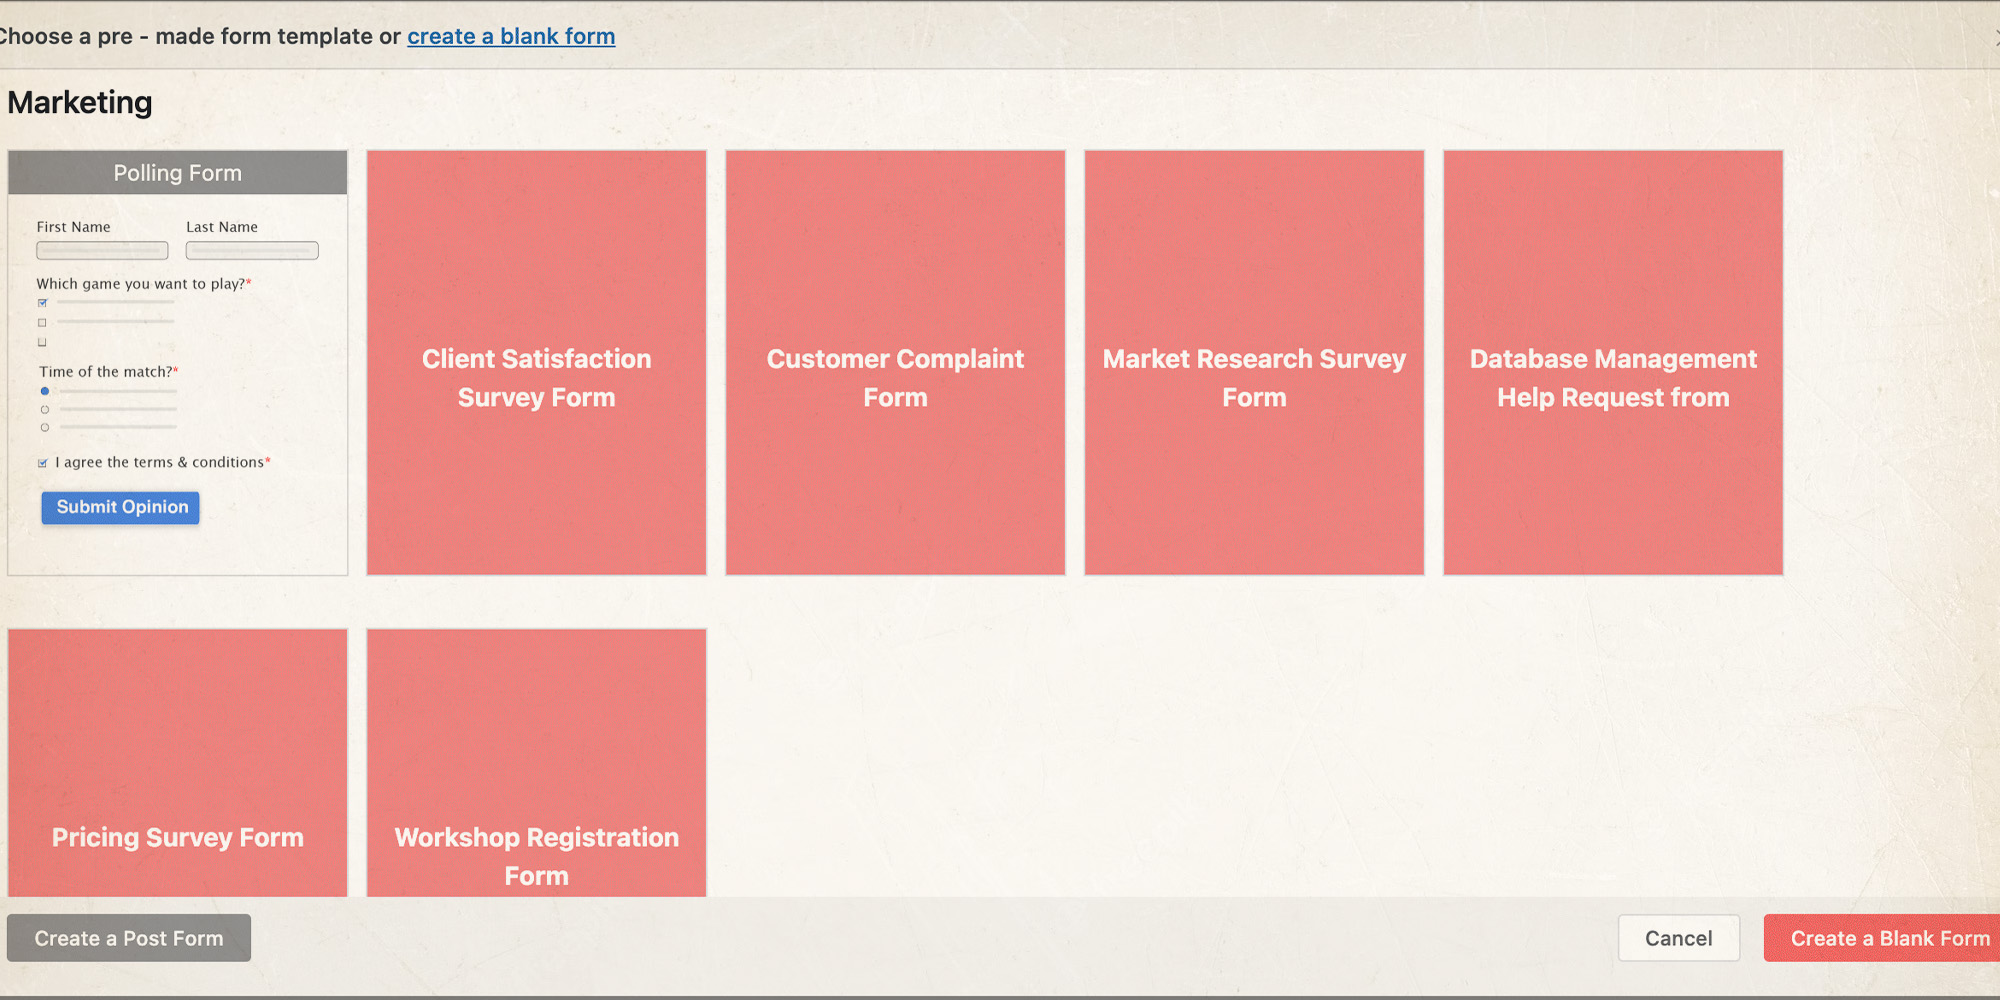Image resolution: width=2000 pixels, height=1000 pixels.
Task: Check the third game option checkbox
Action: click(42, 342)
